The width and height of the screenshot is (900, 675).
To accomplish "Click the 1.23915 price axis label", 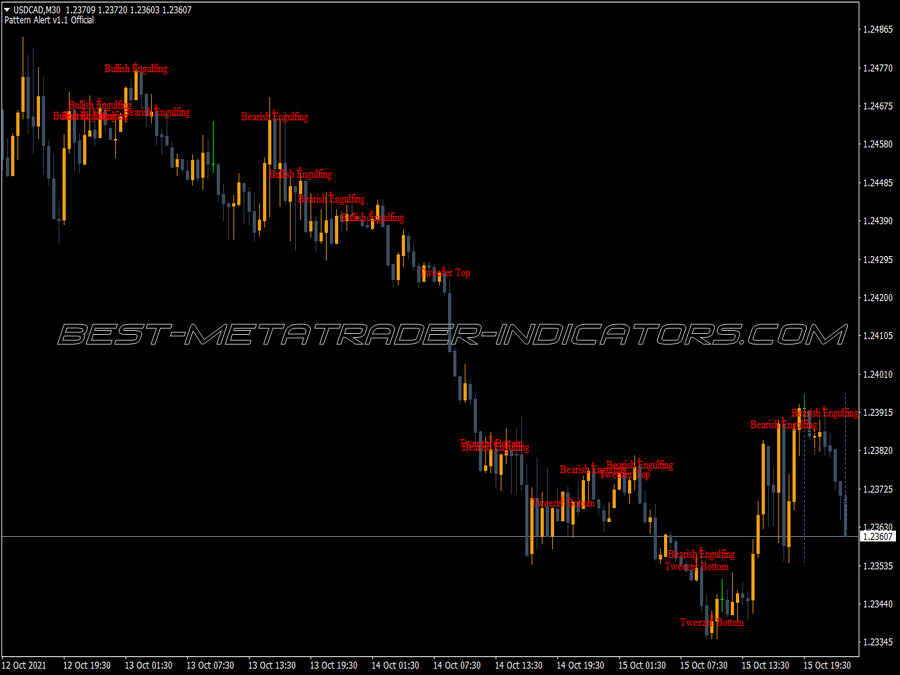I will (878, 413).
